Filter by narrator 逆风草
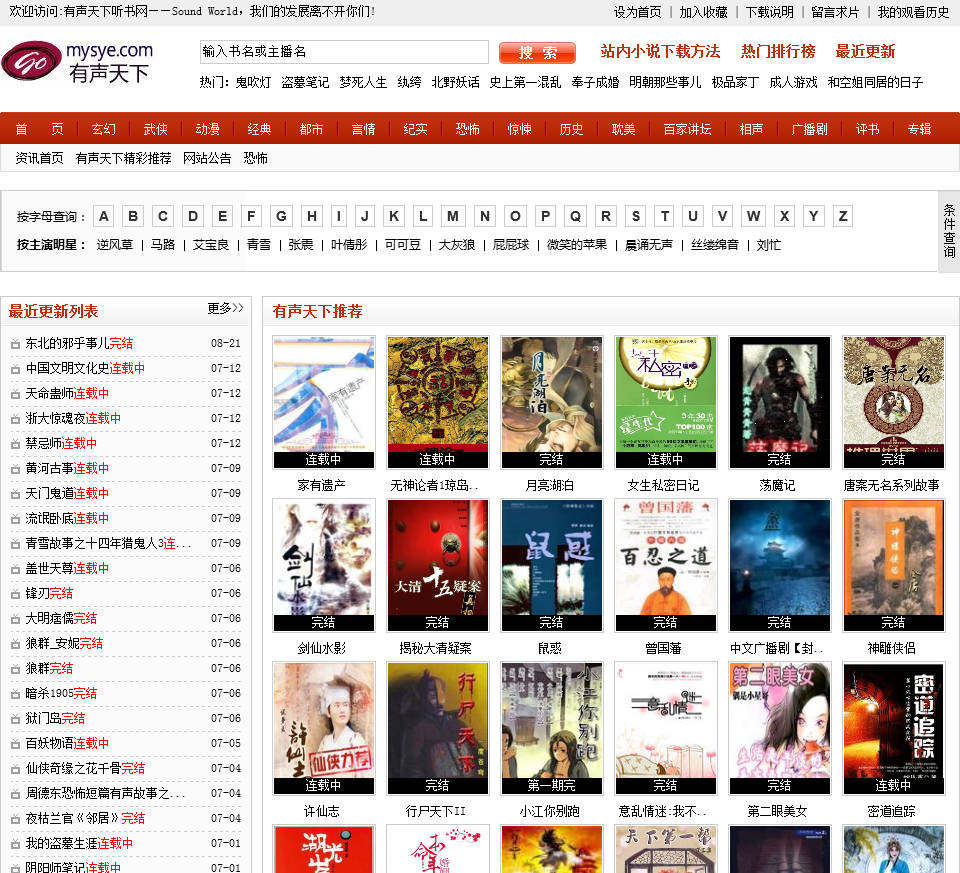This screenshot has height=873, width=960. click(114, 245)
